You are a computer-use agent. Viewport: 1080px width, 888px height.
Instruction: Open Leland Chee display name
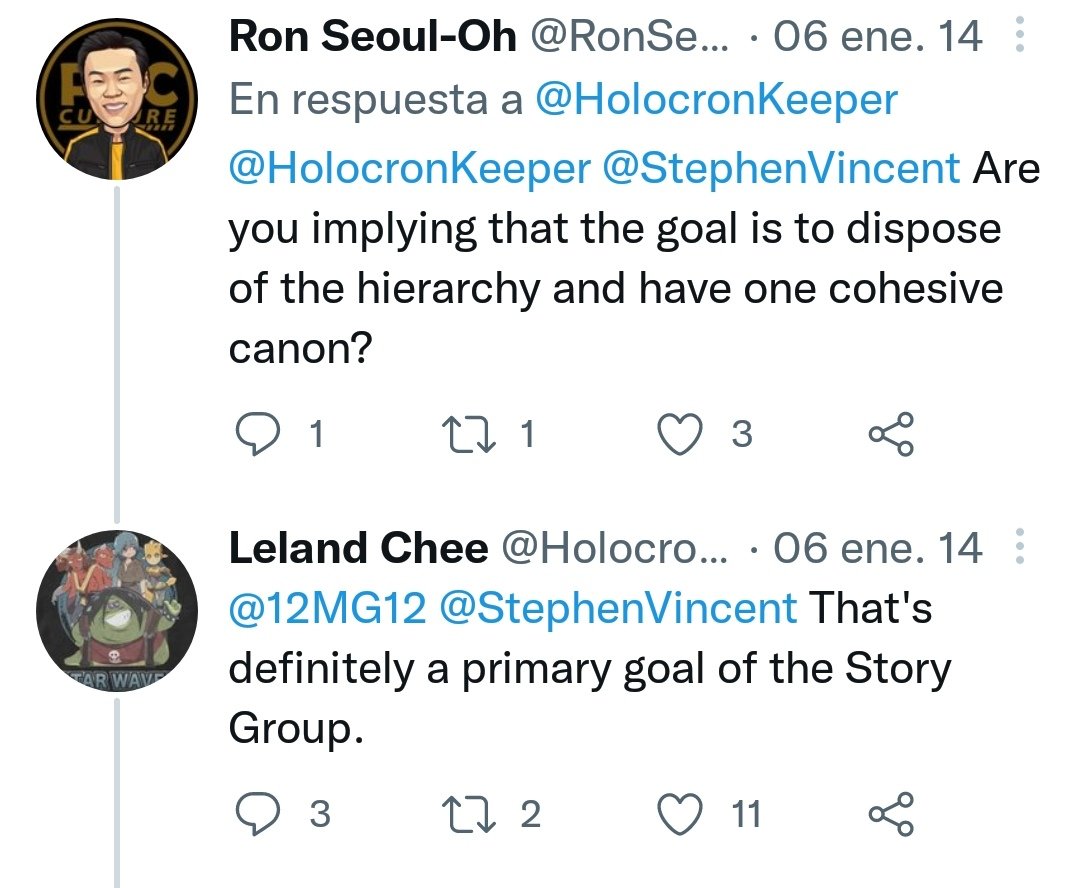pyautogui.click(x=358, y=548)
